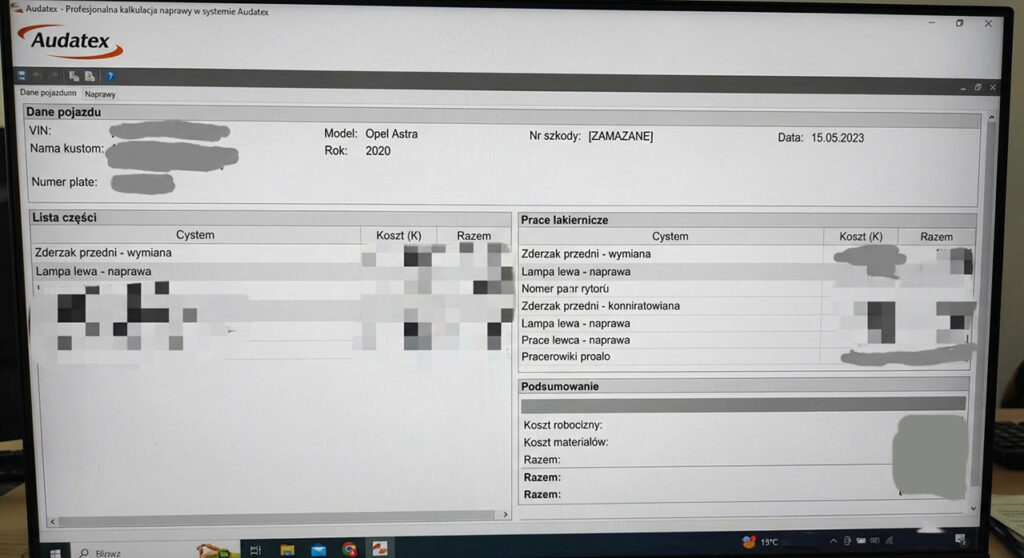Click the Copy icon in the toolbar
This screenshot has height=558, width=1024.
[x=74, y=76]
